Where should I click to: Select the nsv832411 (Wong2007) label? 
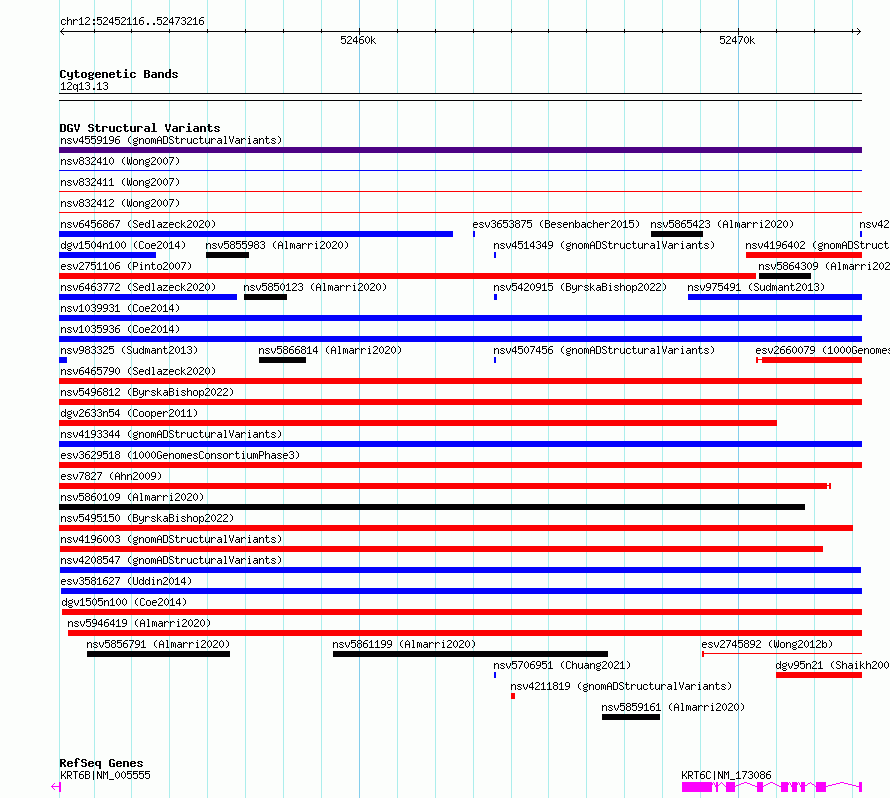tap(120, 182)
